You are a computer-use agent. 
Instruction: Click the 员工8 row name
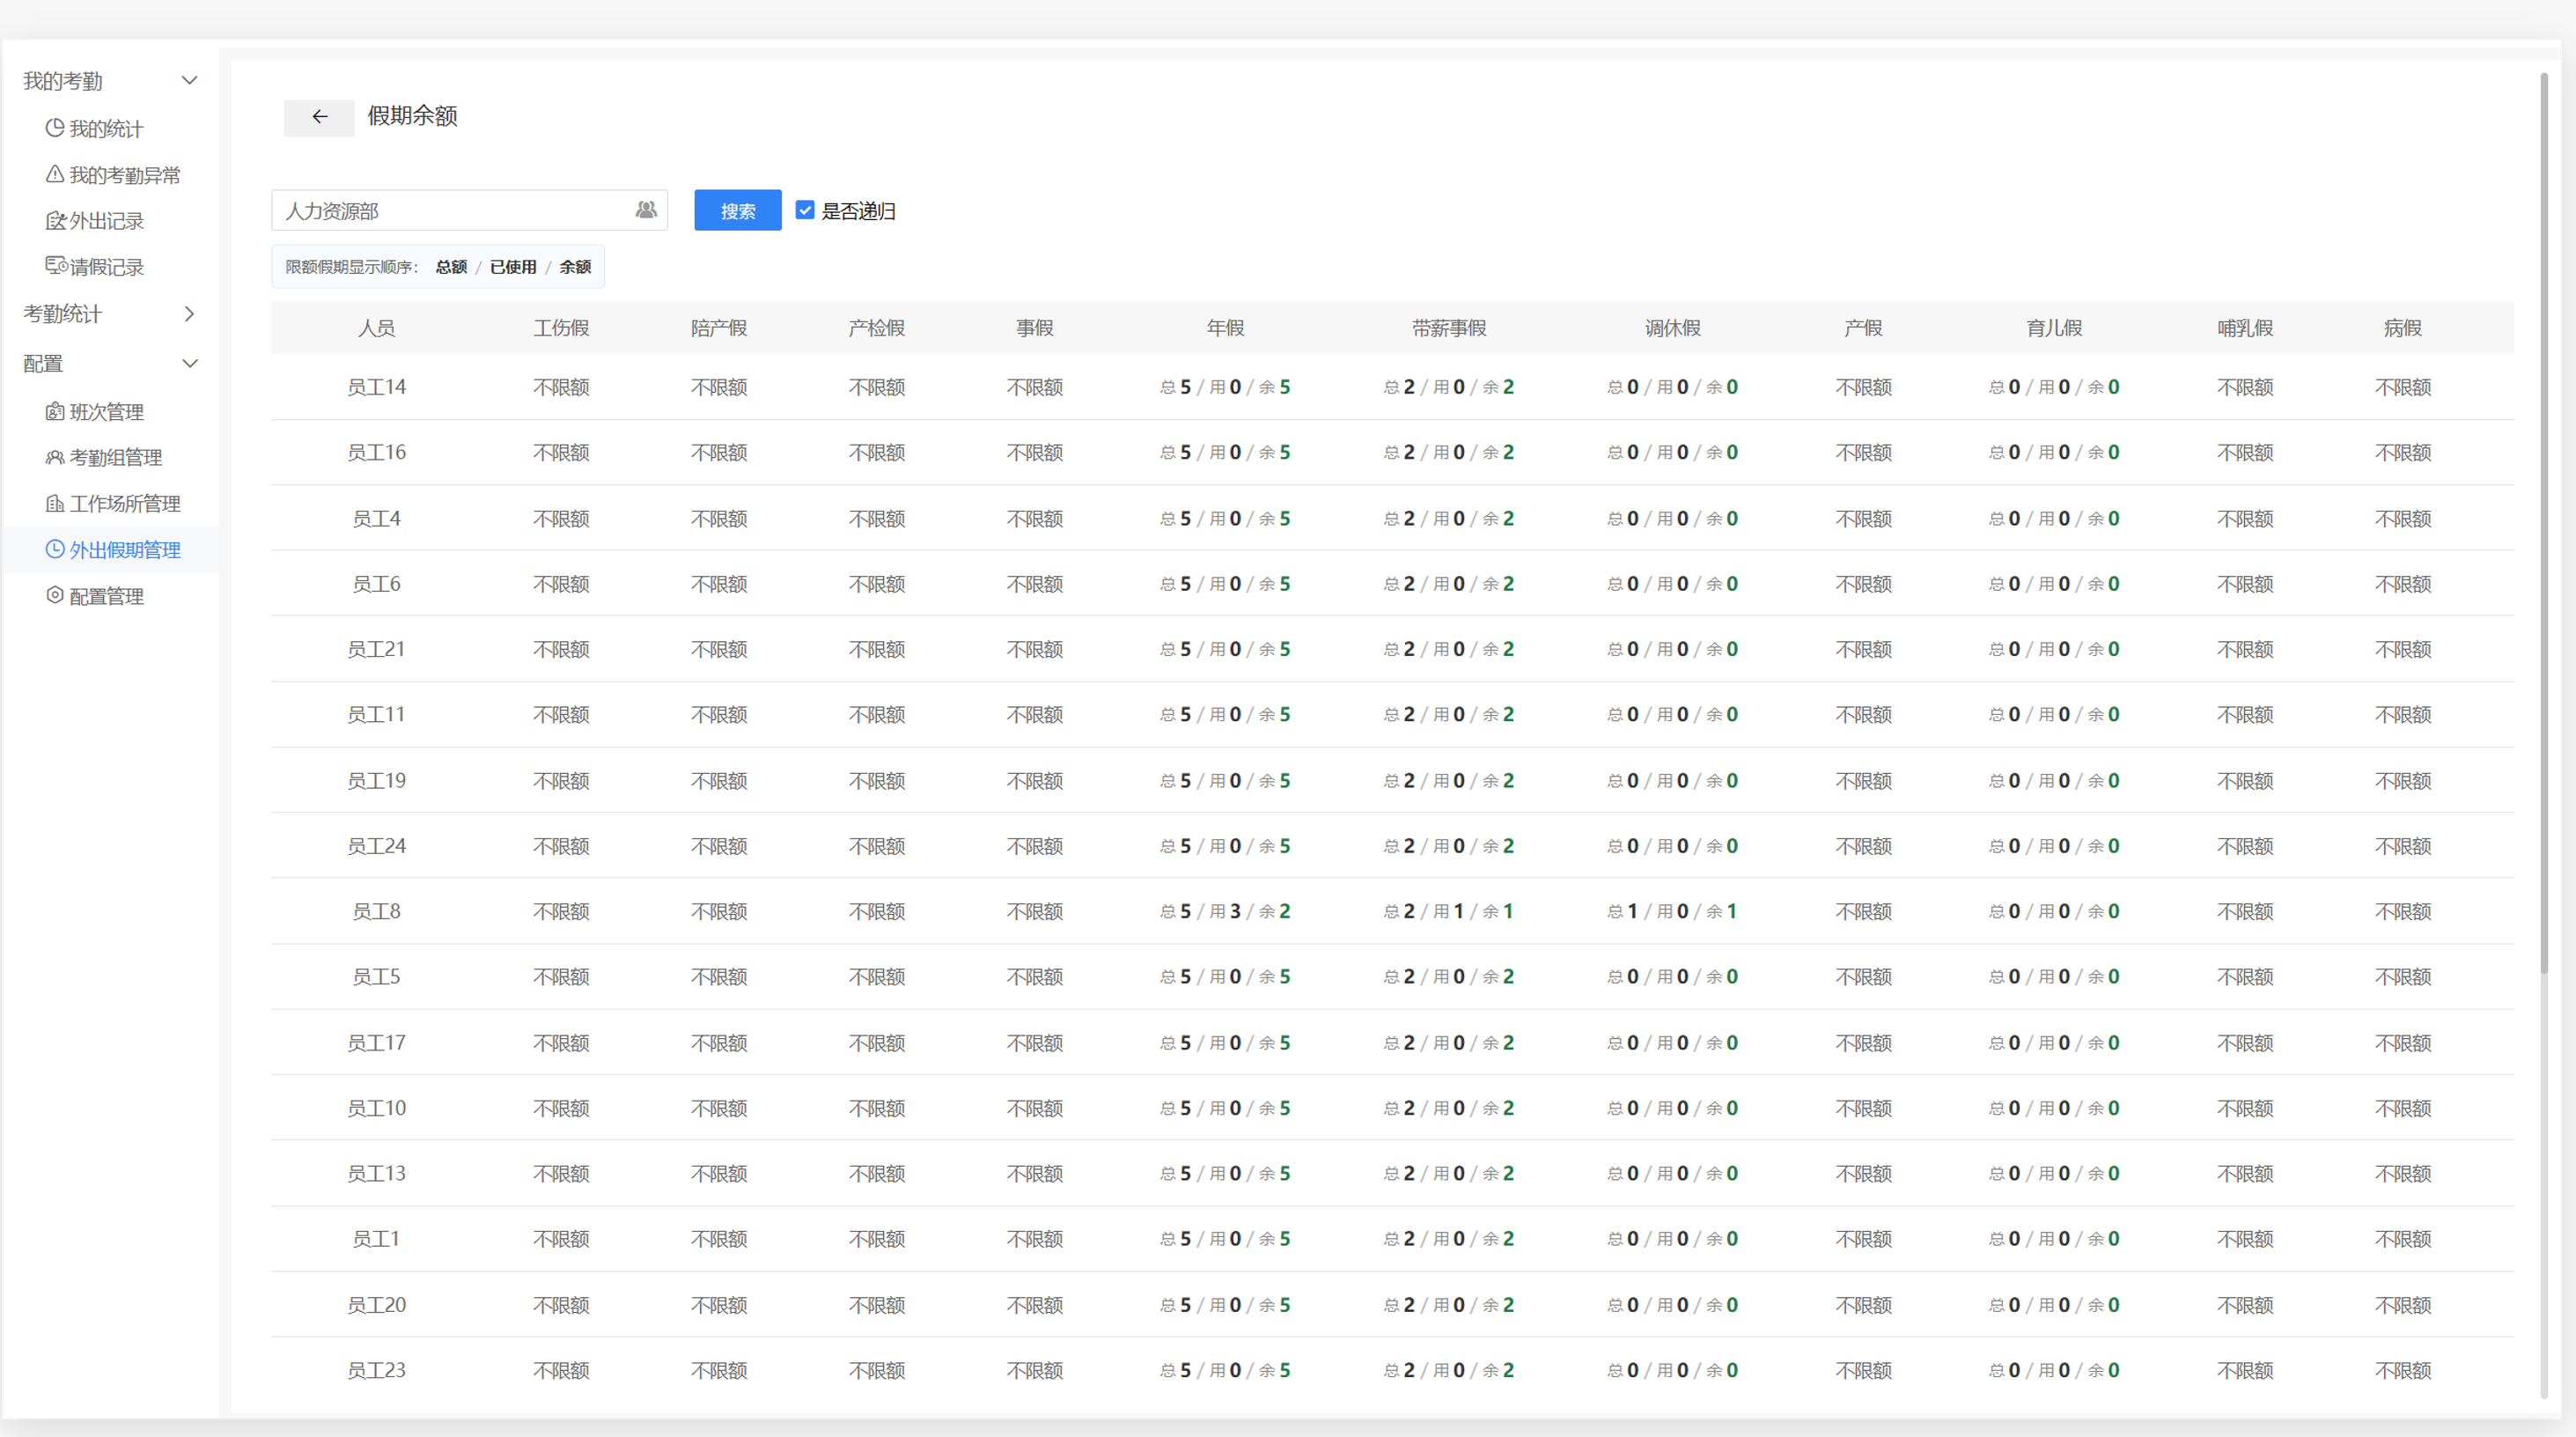tap(376, 911)
